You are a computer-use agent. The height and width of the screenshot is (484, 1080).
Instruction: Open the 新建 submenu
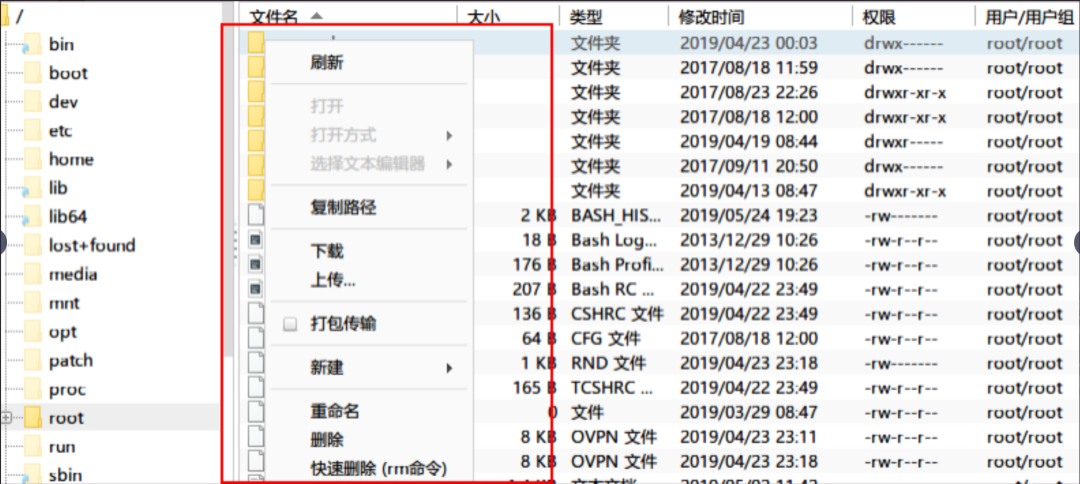pyautogui.click(x=371, y=368)
